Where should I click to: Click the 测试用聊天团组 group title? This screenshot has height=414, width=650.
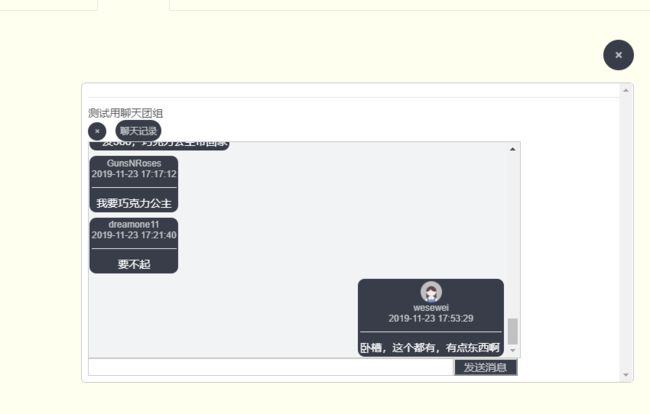coord(126,113)
